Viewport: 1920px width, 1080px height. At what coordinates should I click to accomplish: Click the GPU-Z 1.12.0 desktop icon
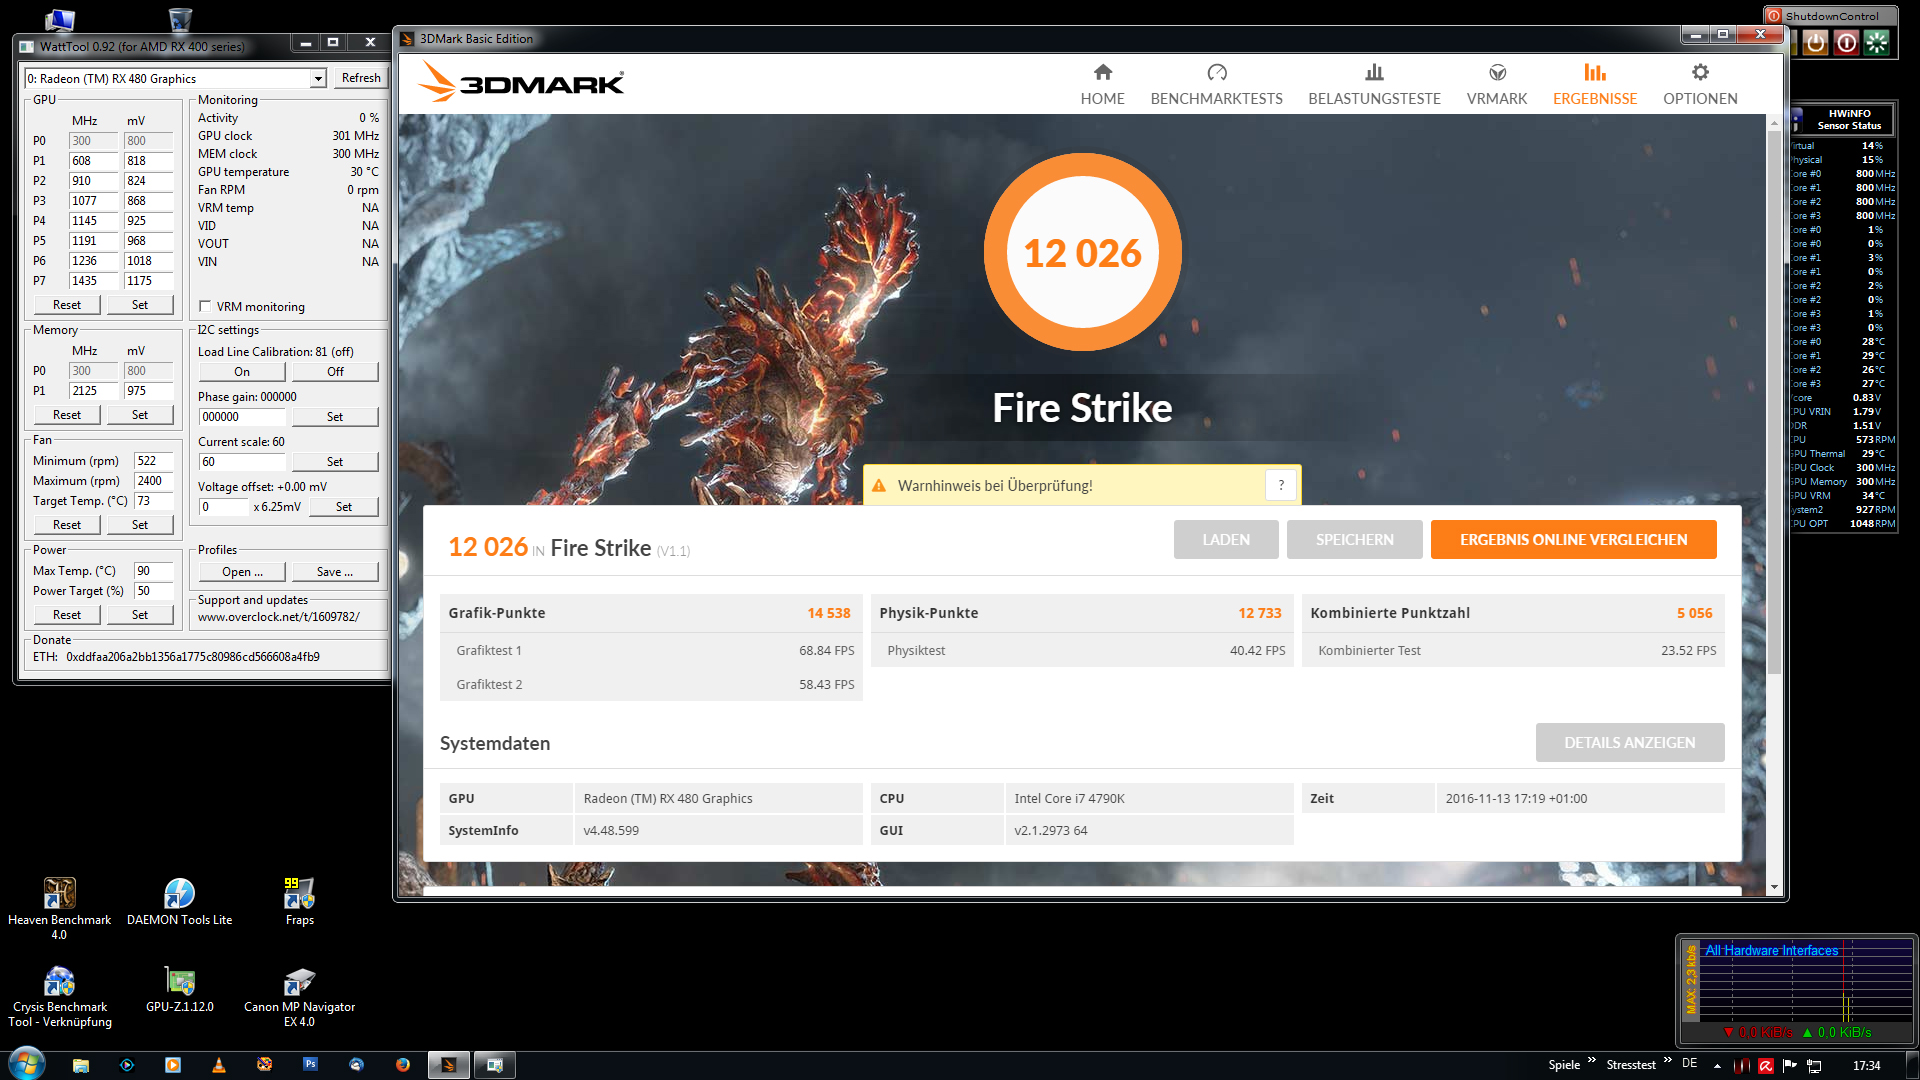tap(180, 982)
